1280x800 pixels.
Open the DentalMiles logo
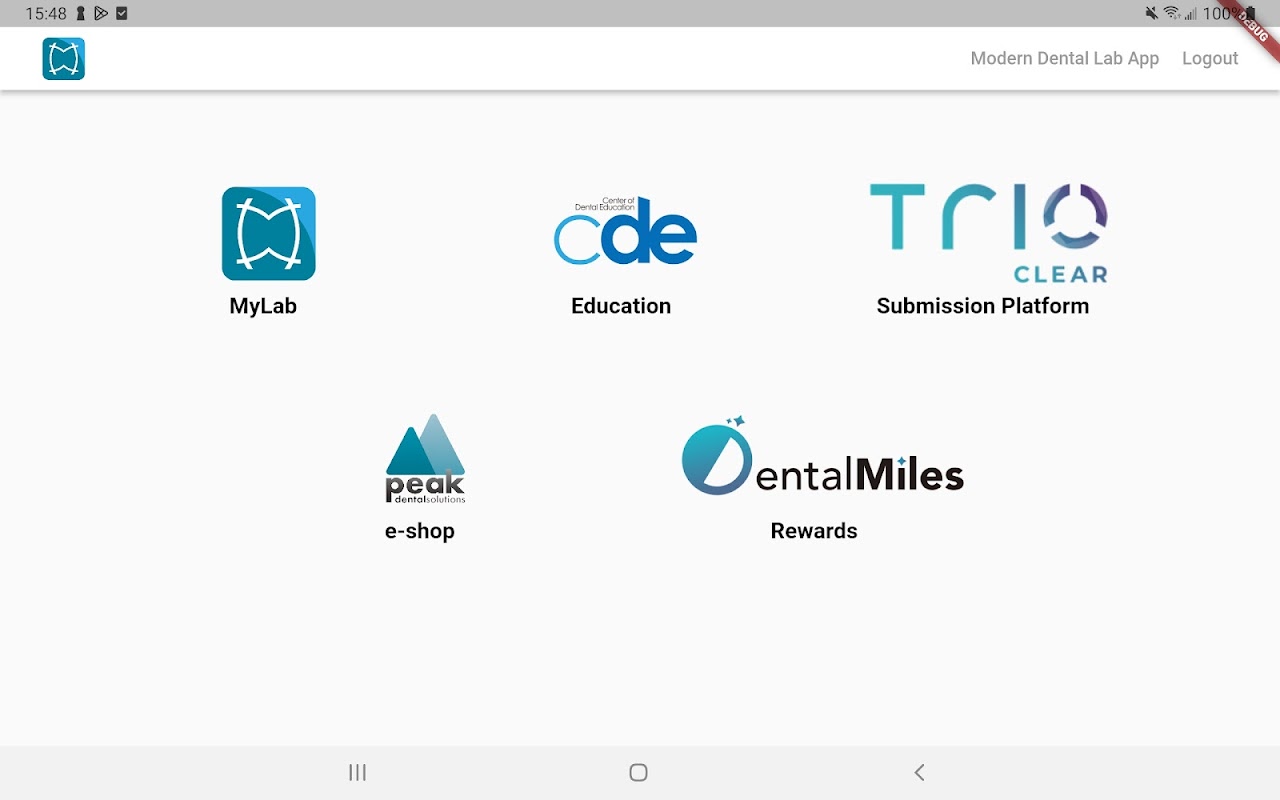pyautogui.click(x=822, y=457)
